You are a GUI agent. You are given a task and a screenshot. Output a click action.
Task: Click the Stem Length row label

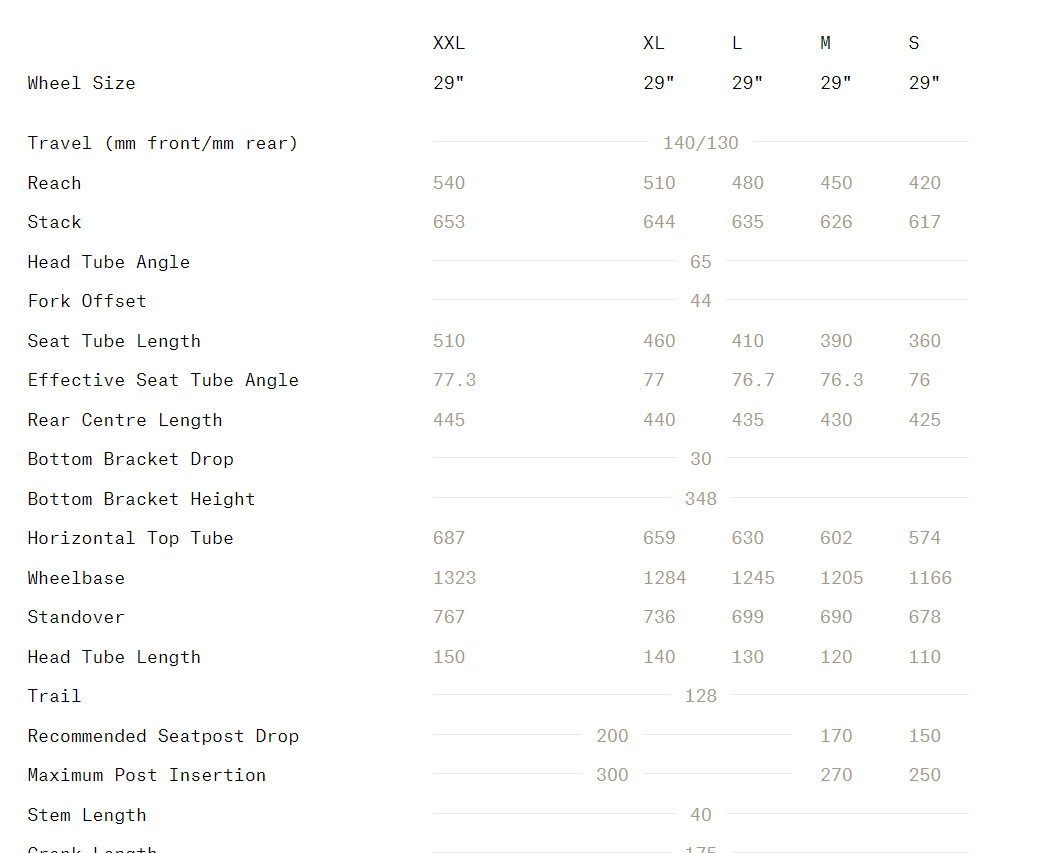(x=87, y=815)
